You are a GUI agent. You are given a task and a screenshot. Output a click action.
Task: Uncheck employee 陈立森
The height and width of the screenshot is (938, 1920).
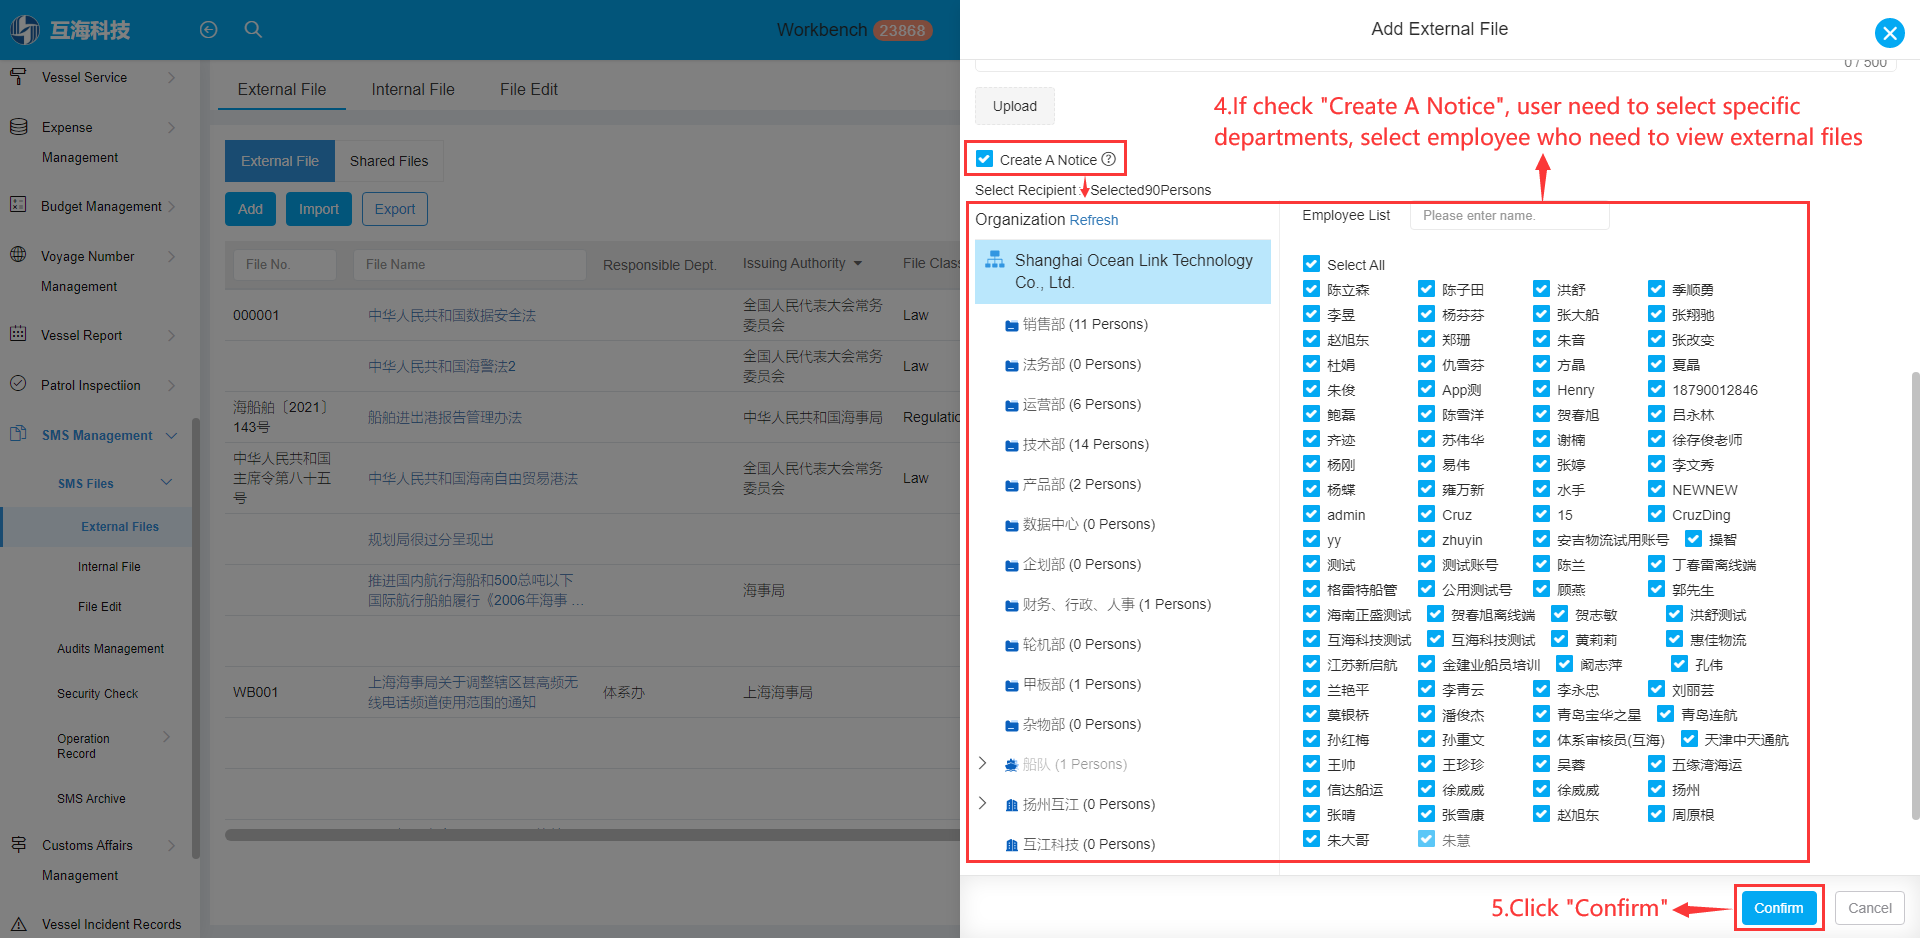coord(1312,289)
